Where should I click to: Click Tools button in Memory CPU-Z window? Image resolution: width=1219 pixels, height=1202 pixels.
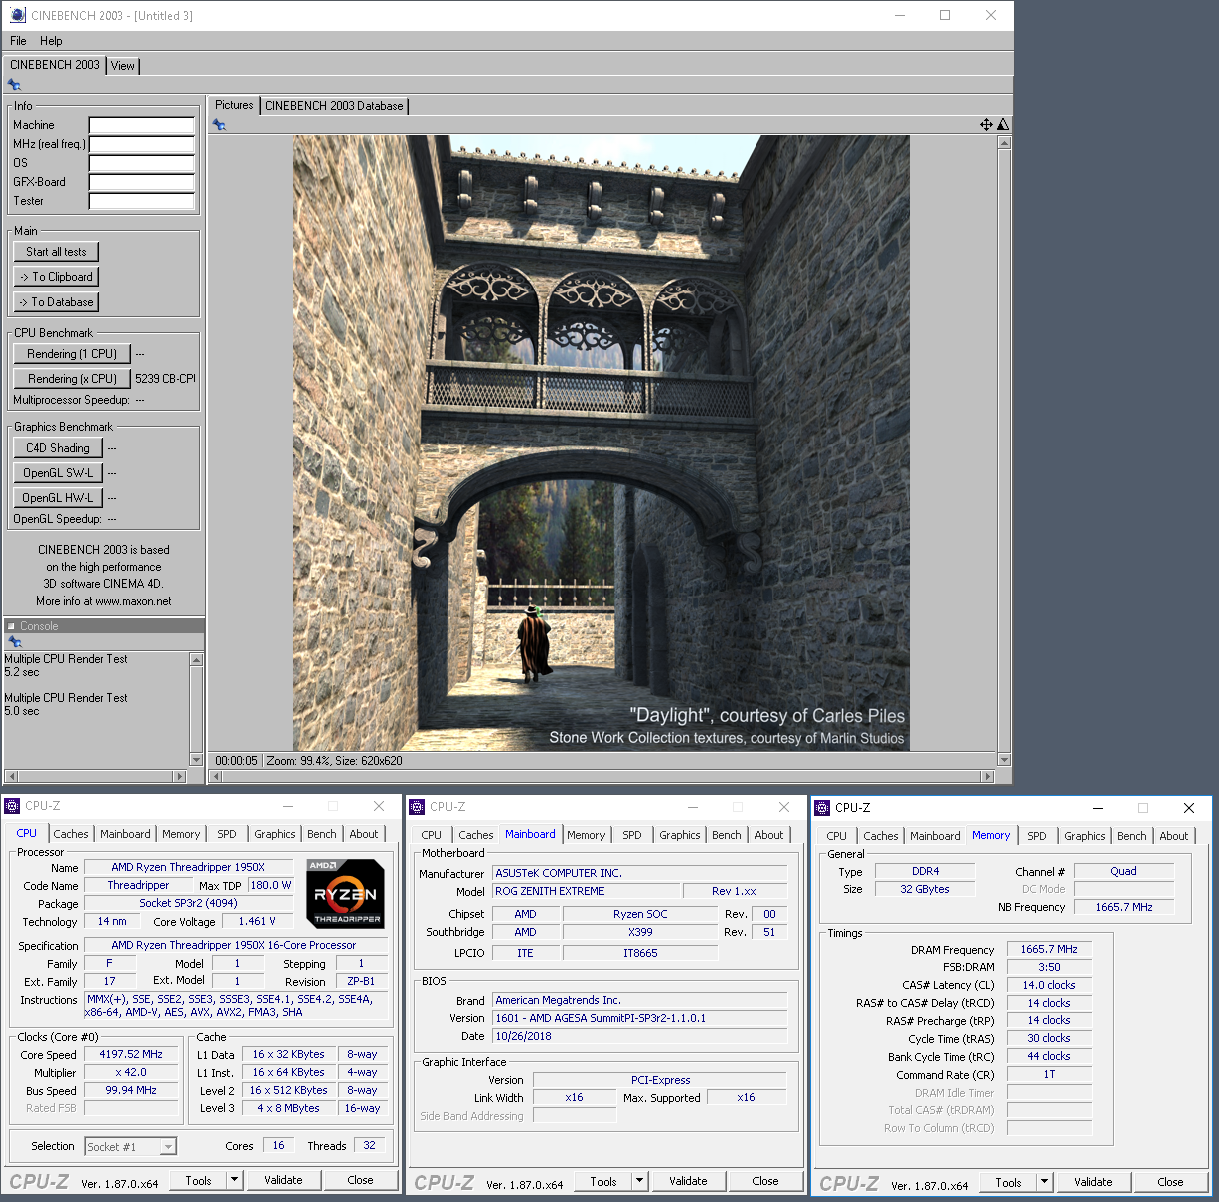tap(1008, 1182)
